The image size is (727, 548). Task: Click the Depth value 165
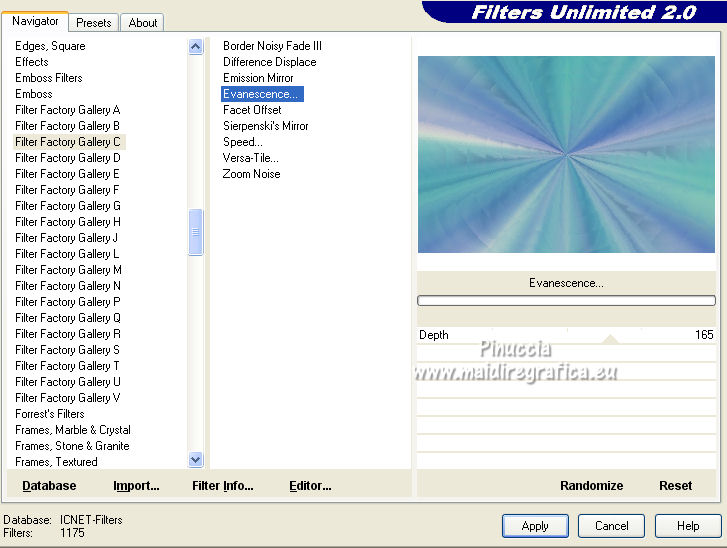tap(704, 335)
